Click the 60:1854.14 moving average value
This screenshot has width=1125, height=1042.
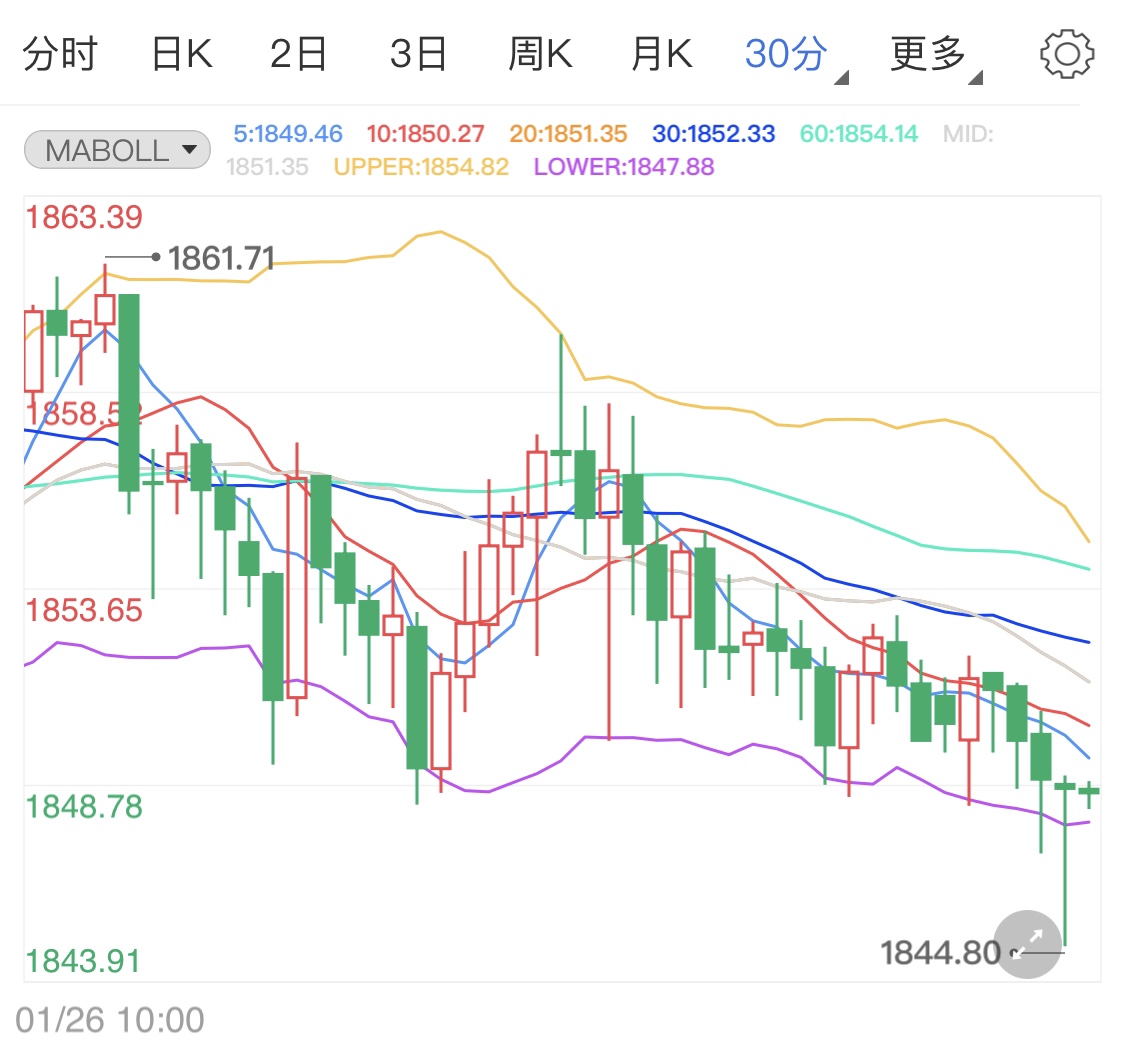858,133
